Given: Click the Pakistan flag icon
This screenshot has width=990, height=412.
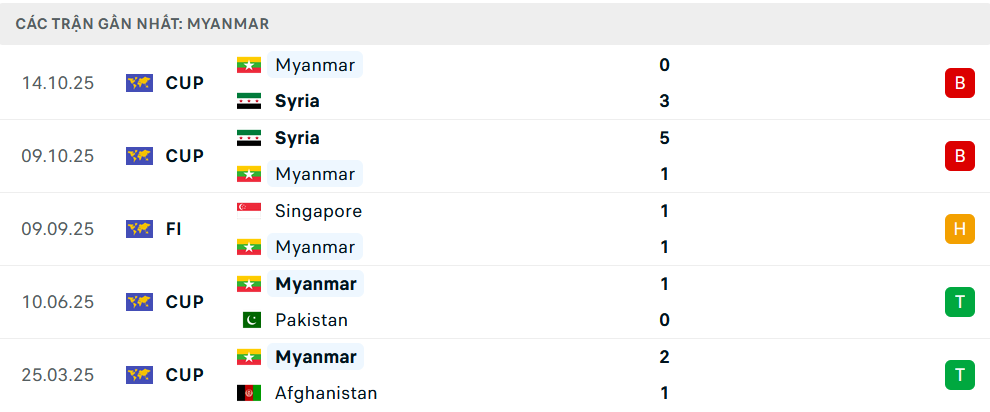Looking at the screenshot, I should click(x=248, y=320).
